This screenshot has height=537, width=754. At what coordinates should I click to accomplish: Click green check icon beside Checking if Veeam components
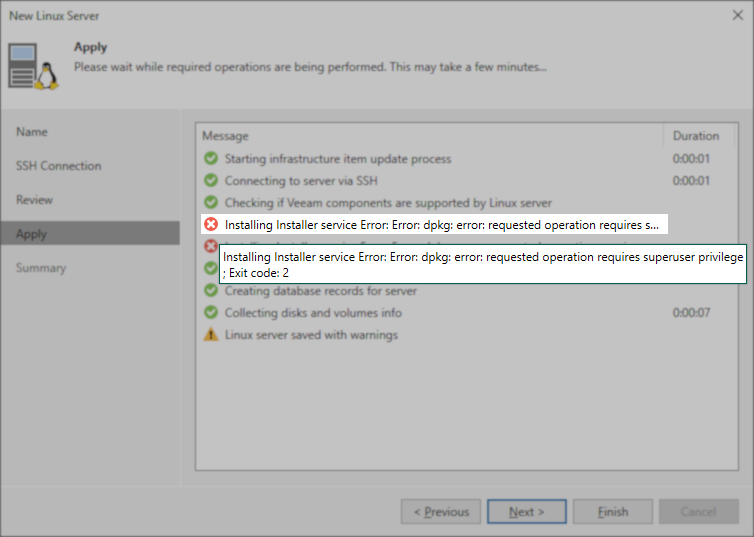(211, 202)
